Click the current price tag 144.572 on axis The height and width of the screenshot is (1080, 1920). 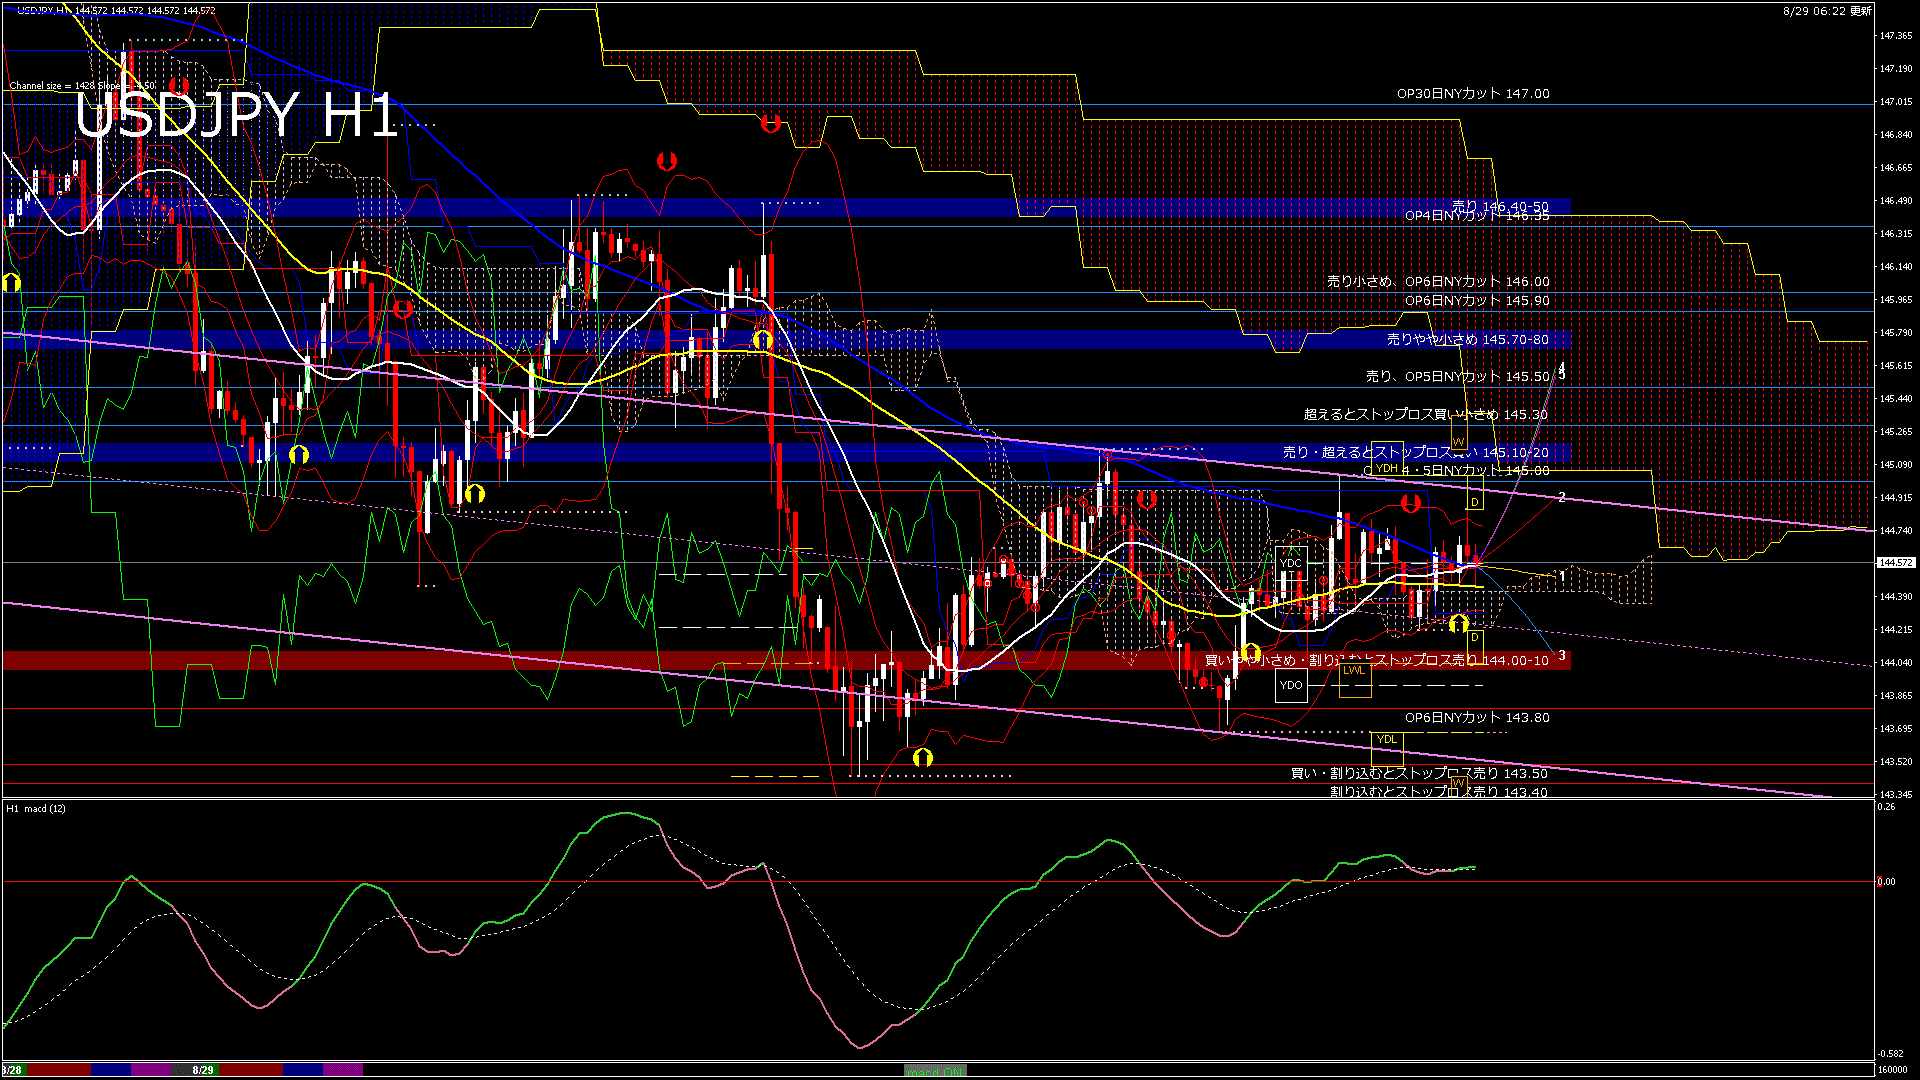[x=1895, y=563]
